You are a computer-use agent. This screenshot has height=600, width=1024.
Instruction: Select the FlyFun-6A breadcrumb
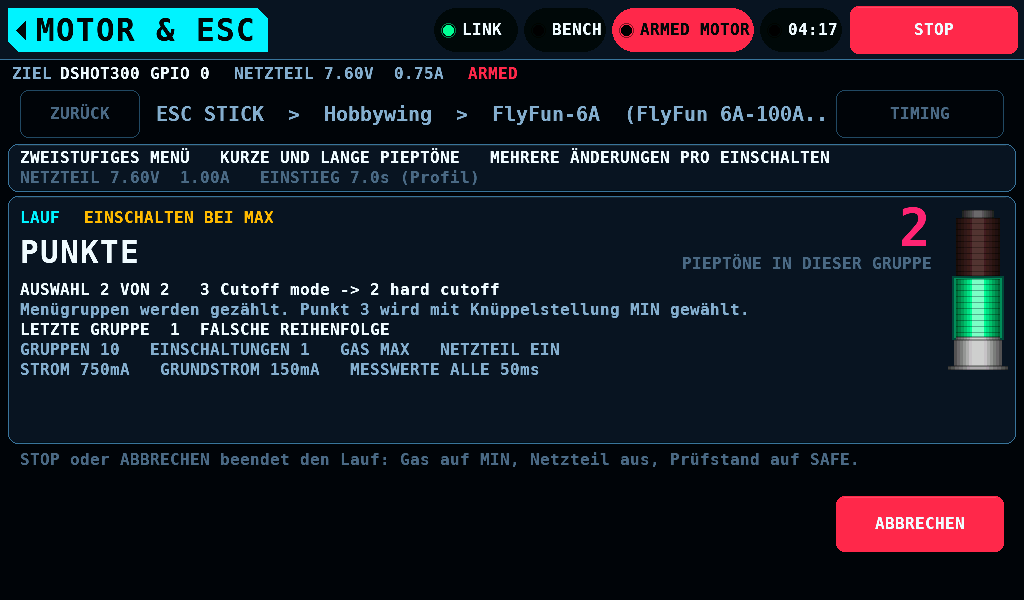(x=546, y=114)
